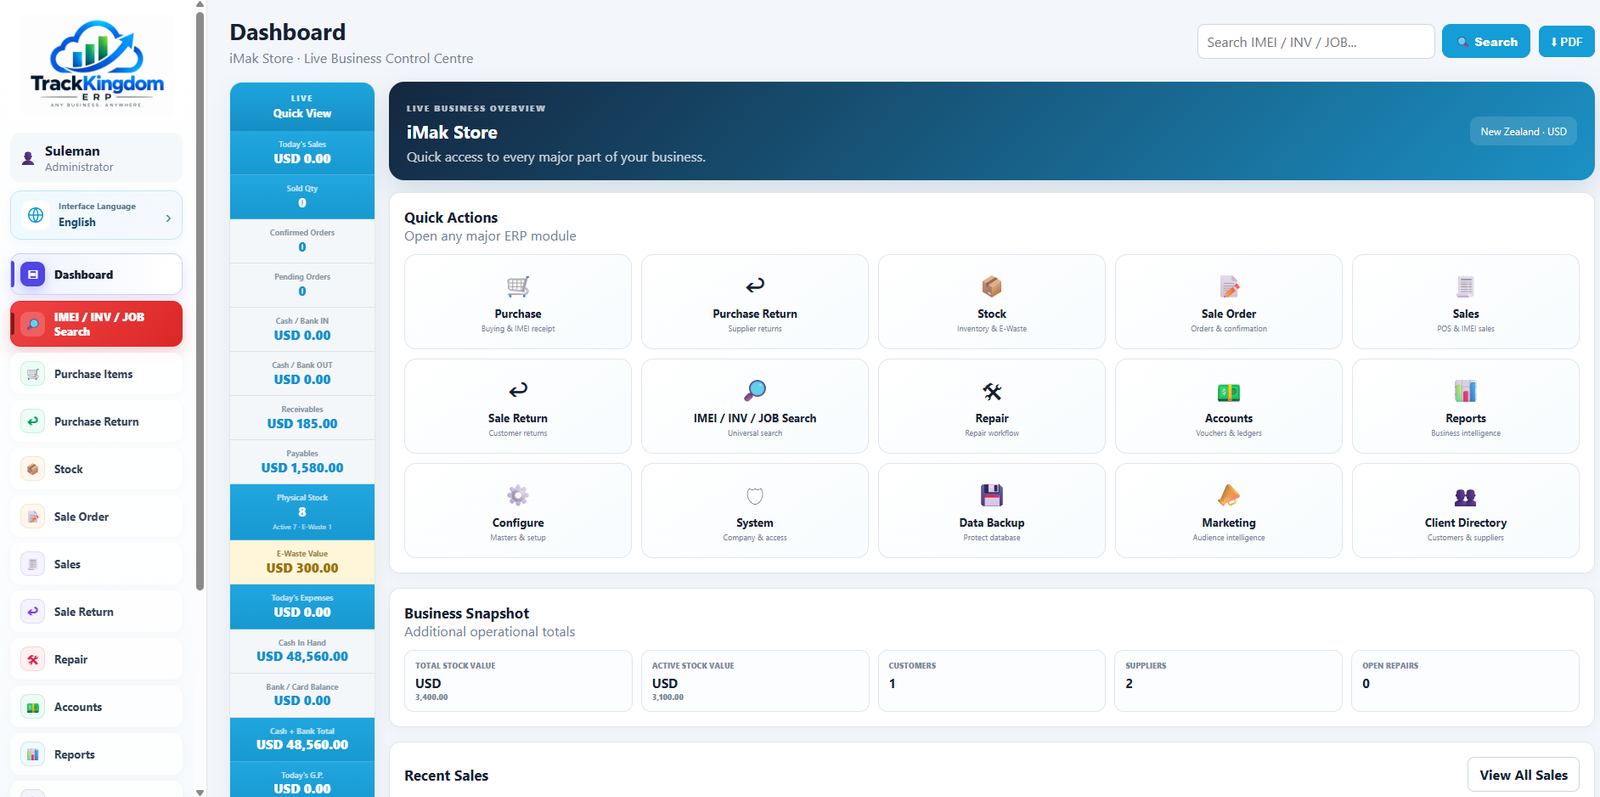Click the globe icon for Interface Language
1600x797 pixels.
[x=36, y=215]
